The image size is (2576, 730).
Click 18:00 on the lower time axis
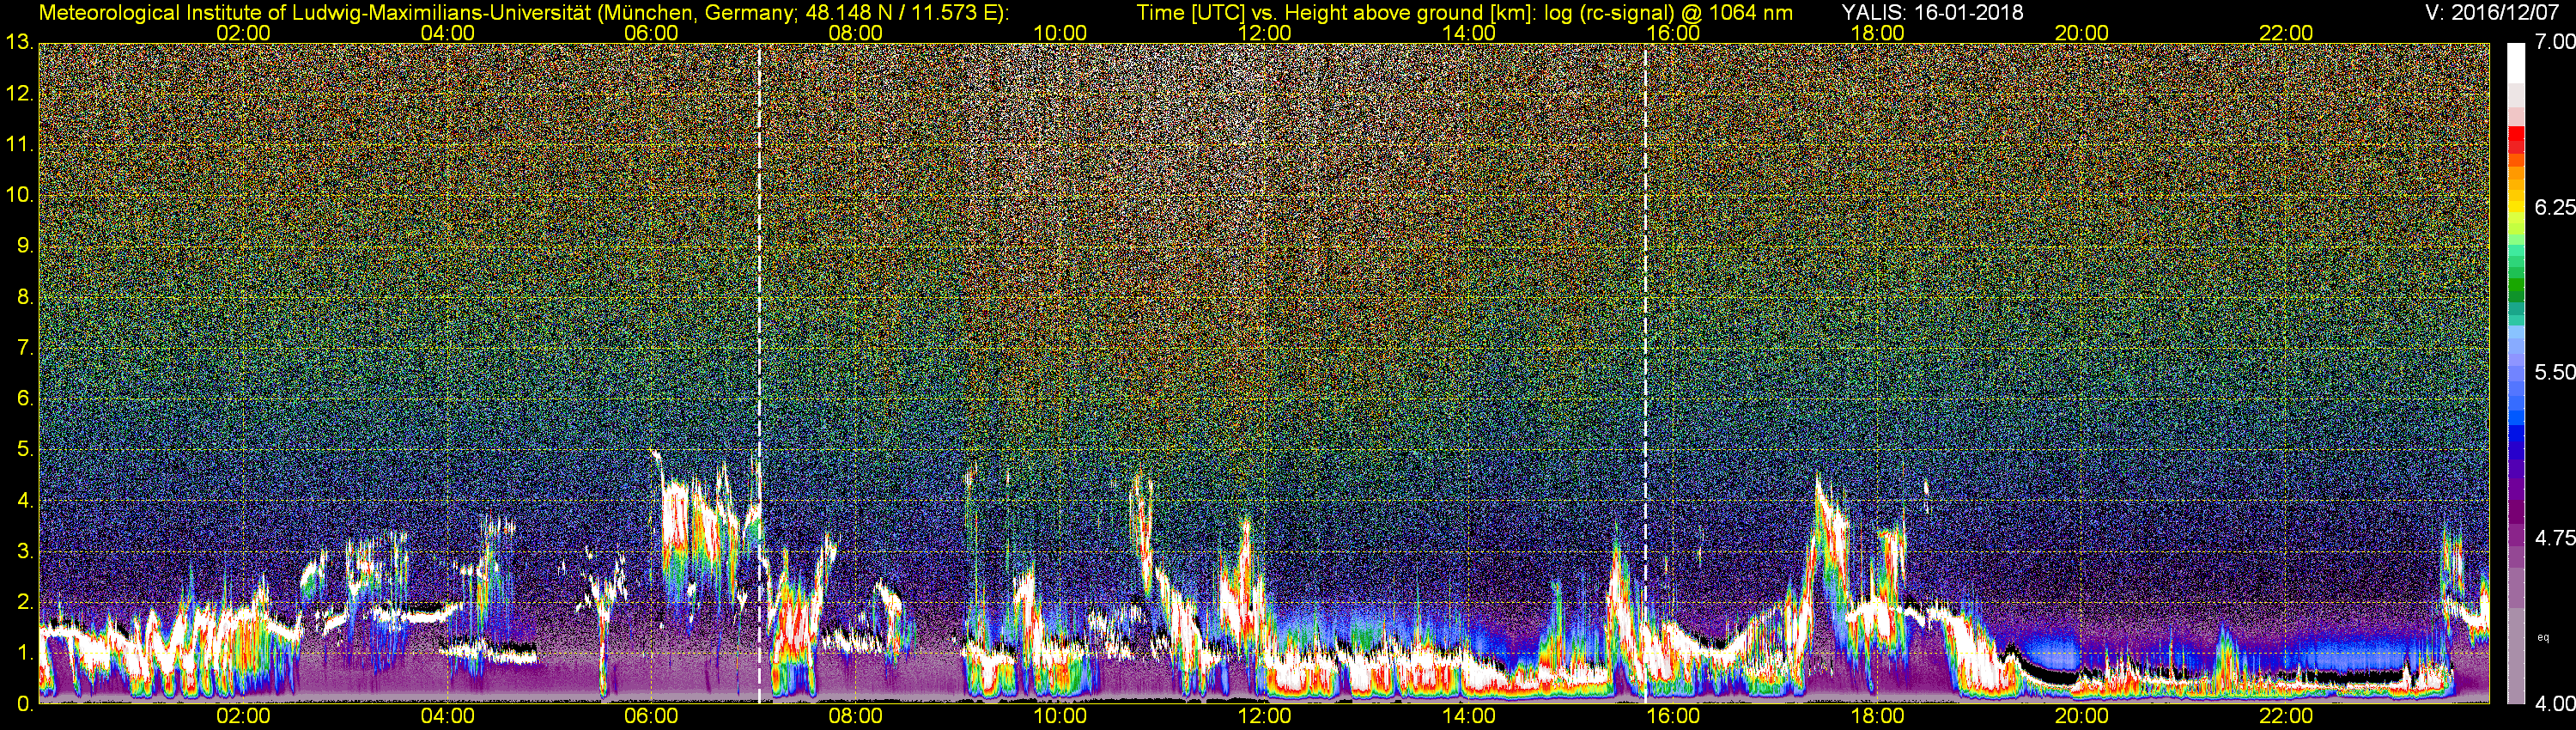coord(1877,717)
